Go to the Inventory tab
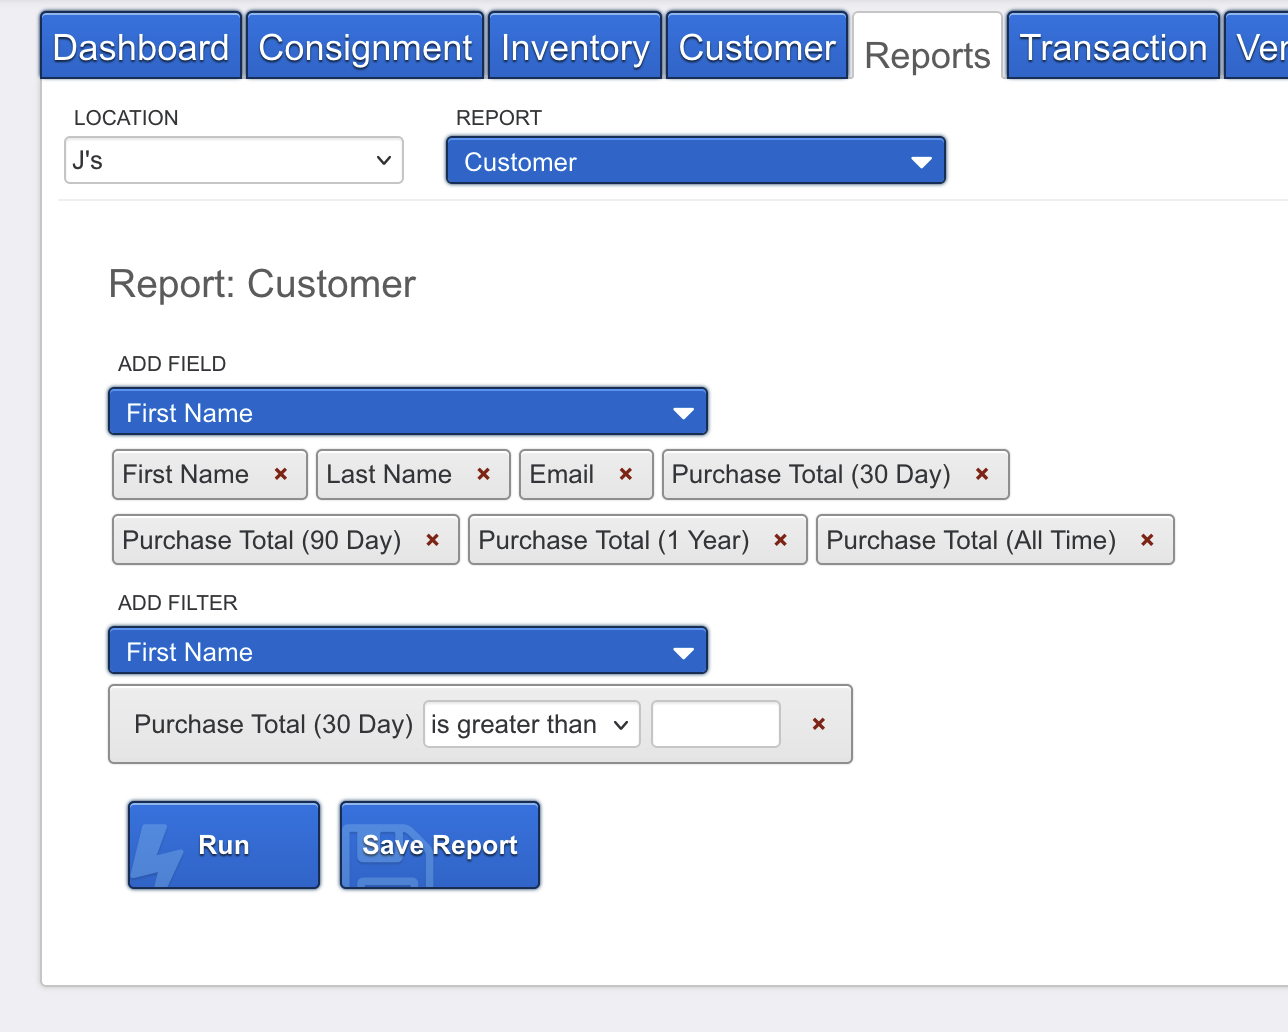The width and height of the screenshot is (1288, 1032). coord(575,46)
